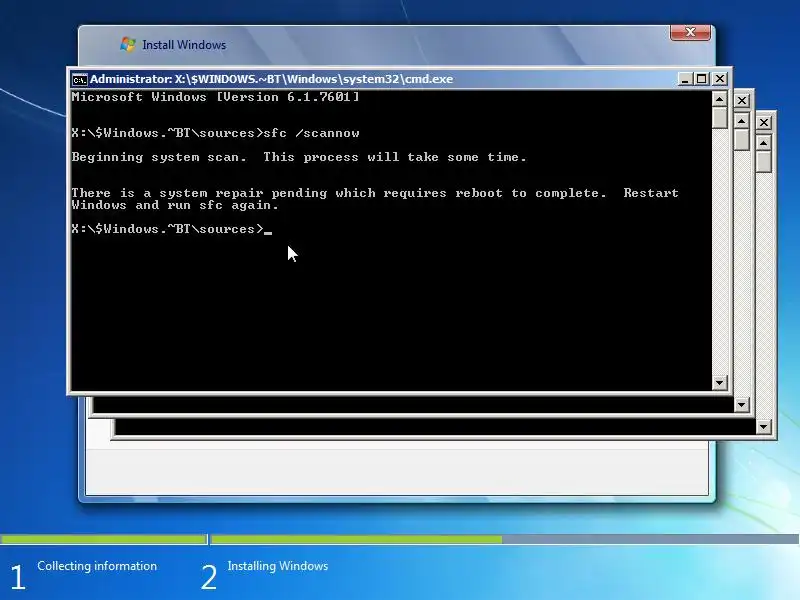Minimize the front cmd.exe window

pos(685,79)
